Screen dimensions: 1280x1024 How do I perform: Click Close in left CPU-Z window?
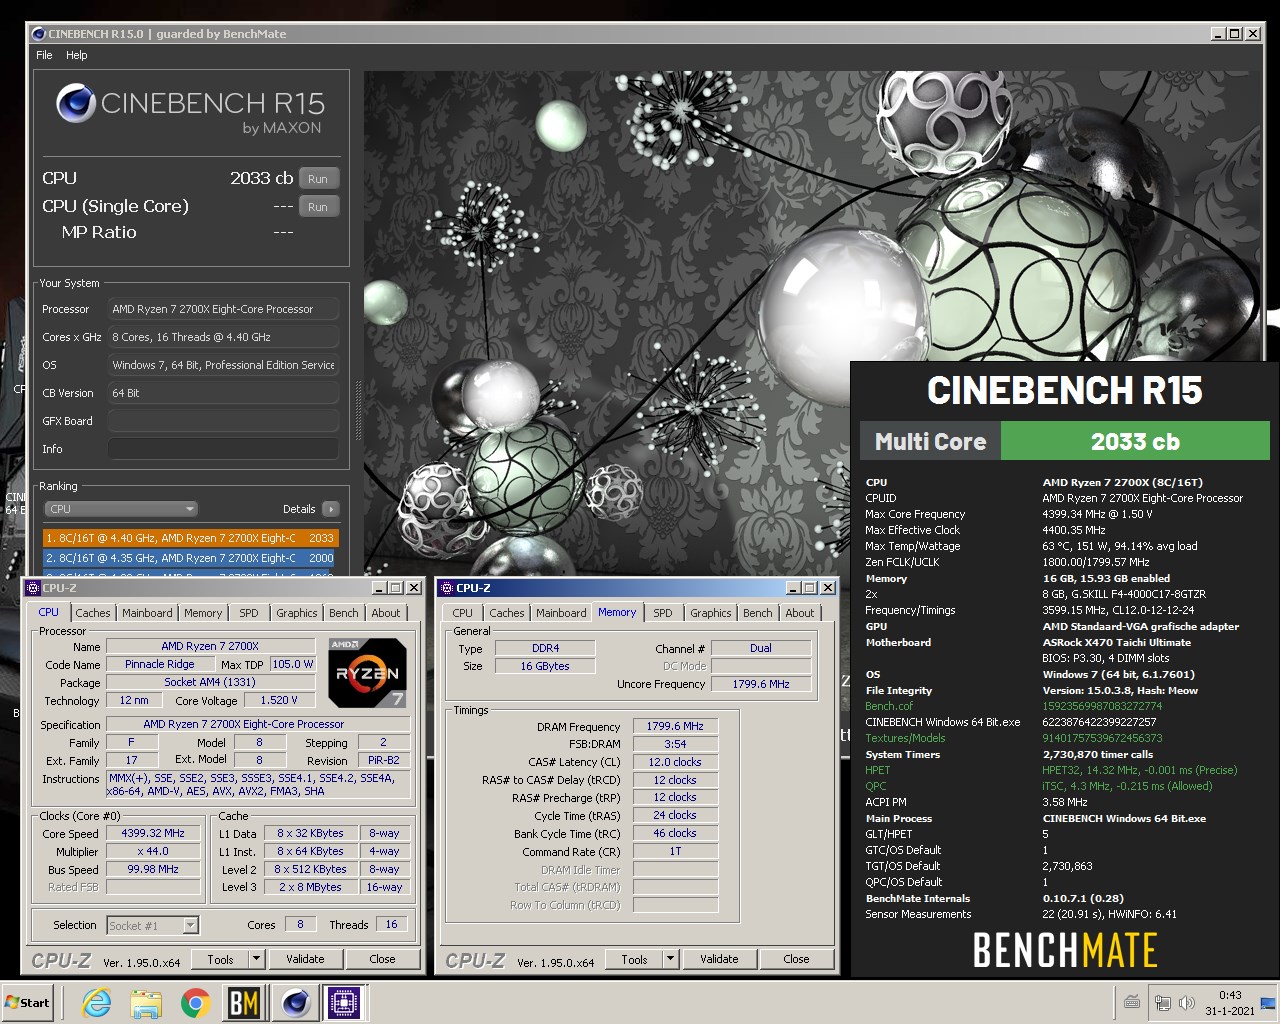point(382,959)
